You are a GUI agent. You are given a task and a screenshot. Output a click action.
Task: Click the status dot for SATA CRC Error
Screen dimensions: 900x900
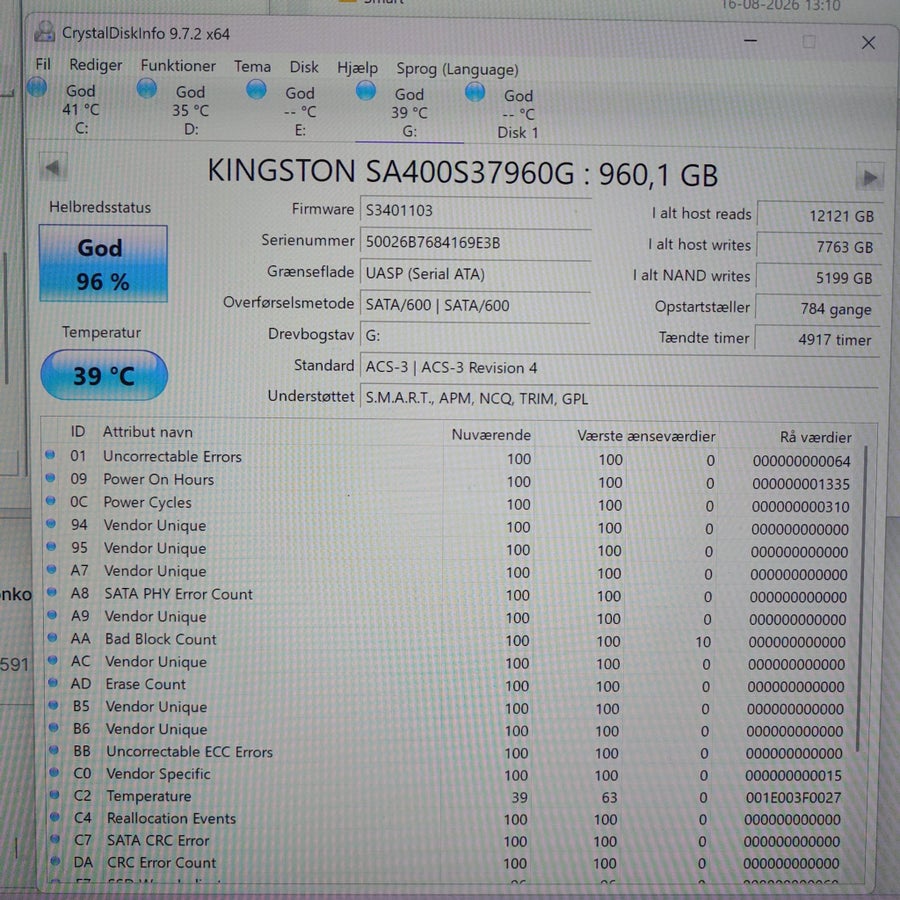click(x=55, y=839)
